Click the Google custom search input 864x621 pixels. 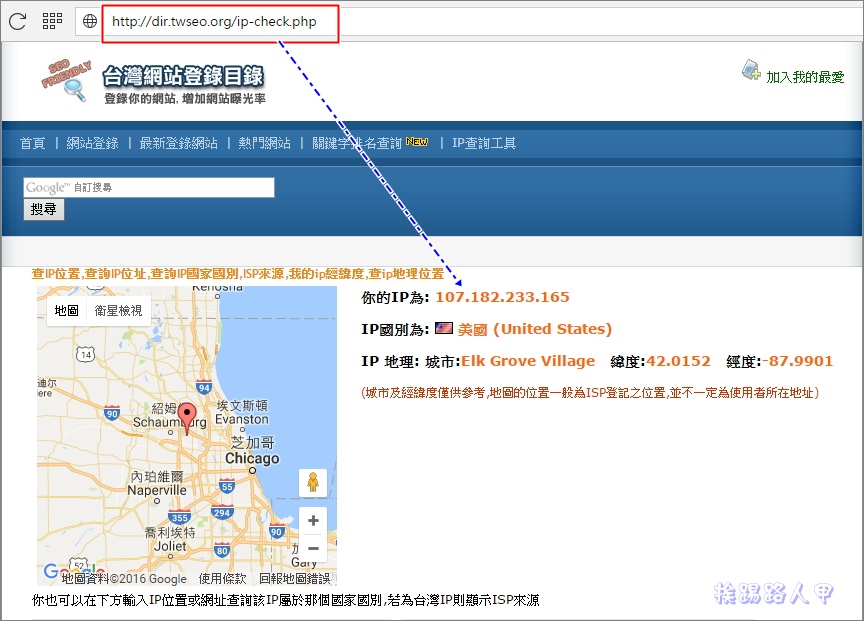[x=149, y=187]
